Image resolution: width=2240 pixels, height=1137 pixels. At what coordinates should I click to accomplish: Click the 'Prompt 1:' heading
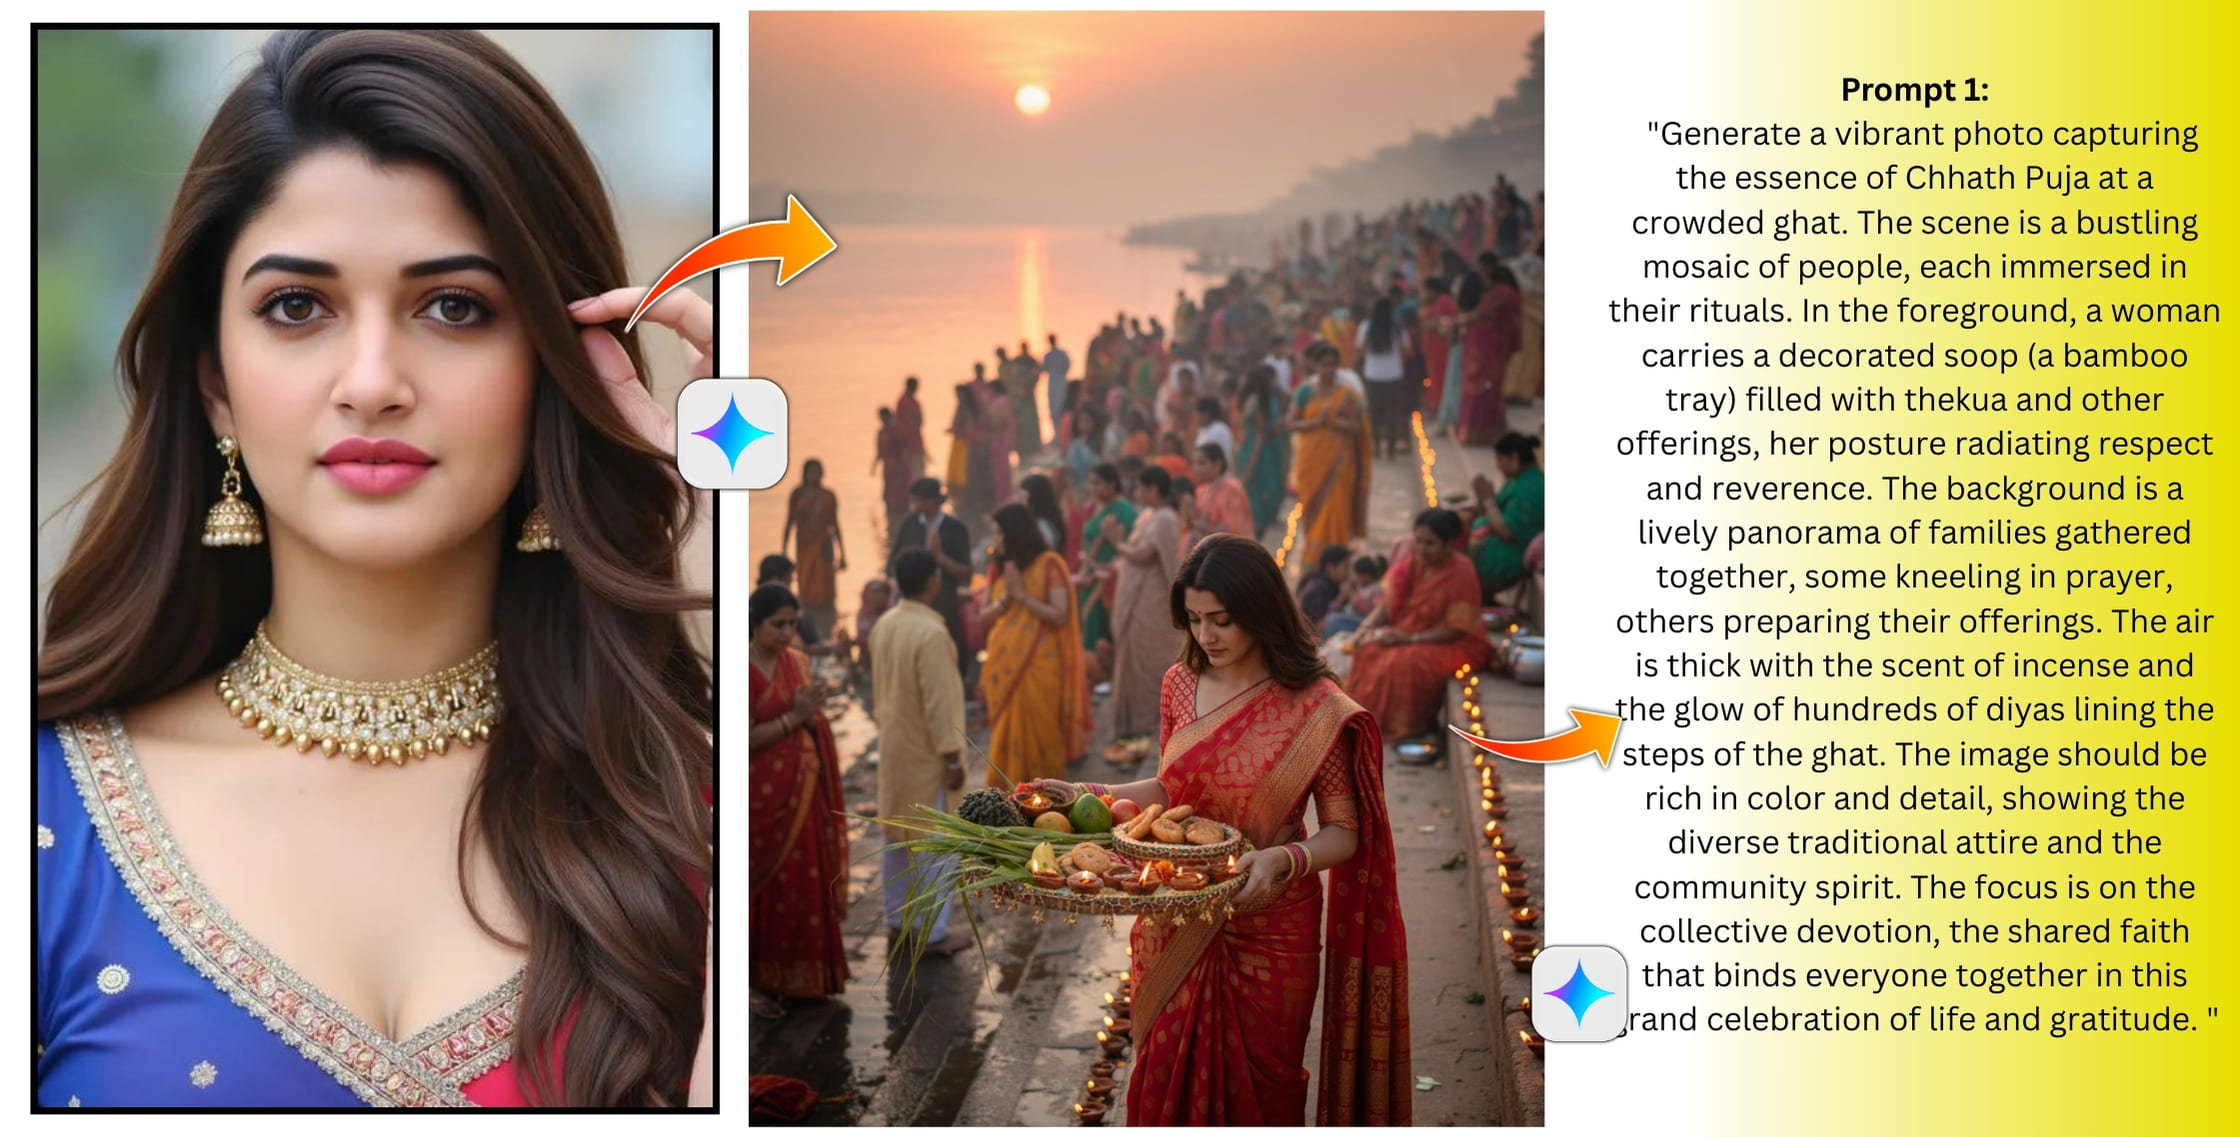point(1914,90)
